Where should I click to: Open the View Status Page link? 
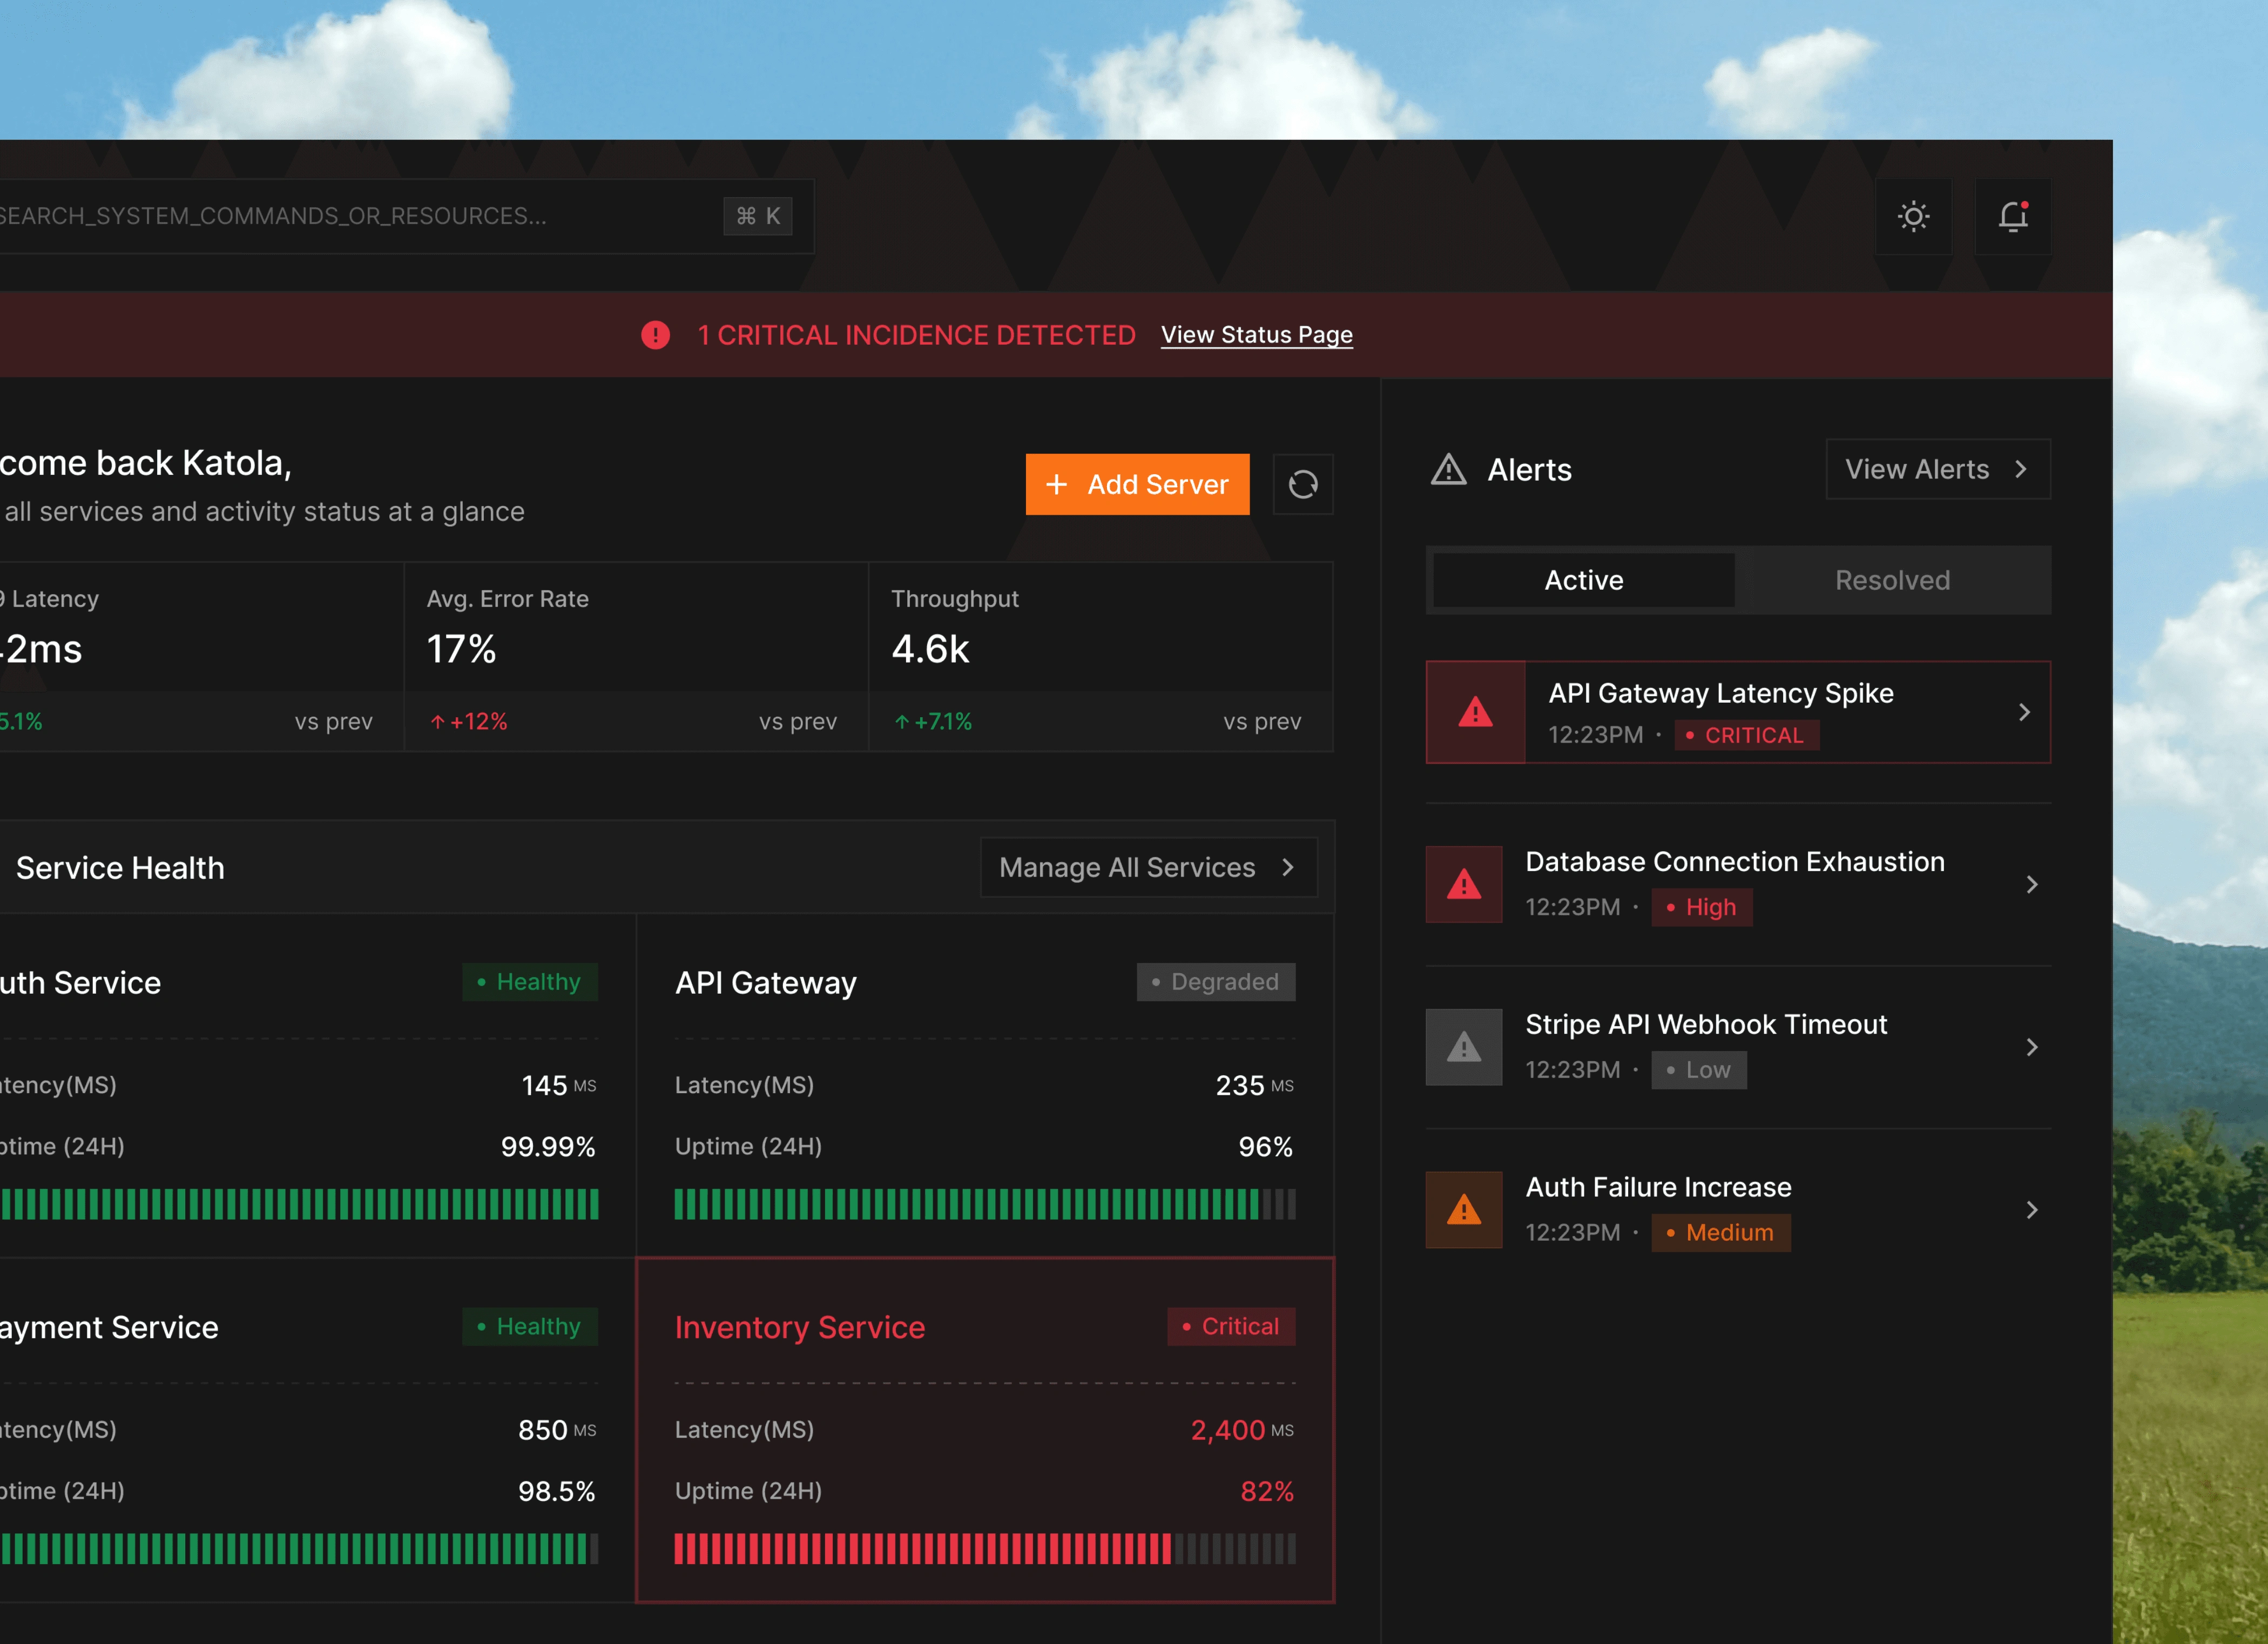[1256, 335]
